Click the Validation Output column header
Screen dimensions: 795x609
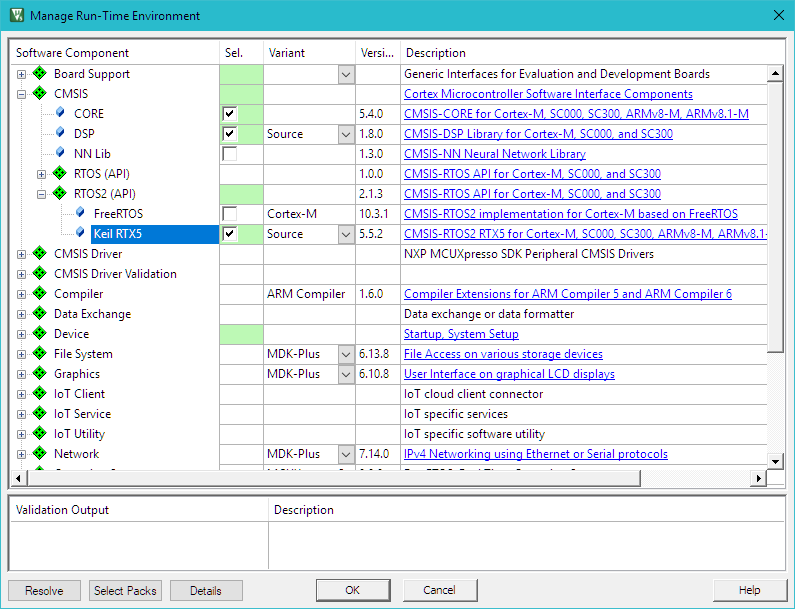click(x=139, y=510)
